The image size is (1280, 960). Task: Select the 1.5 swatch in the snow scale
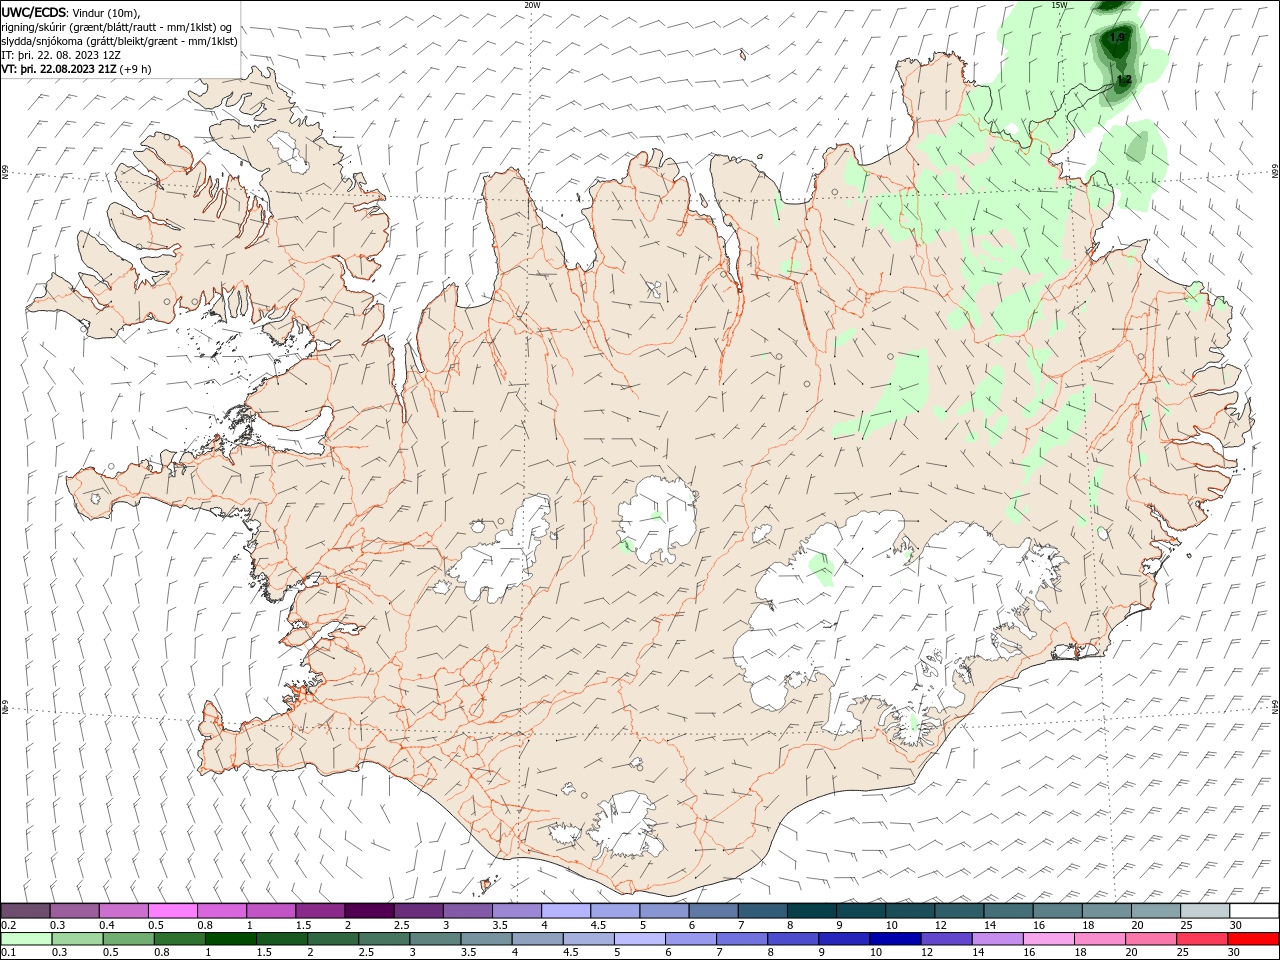[320, 910]
